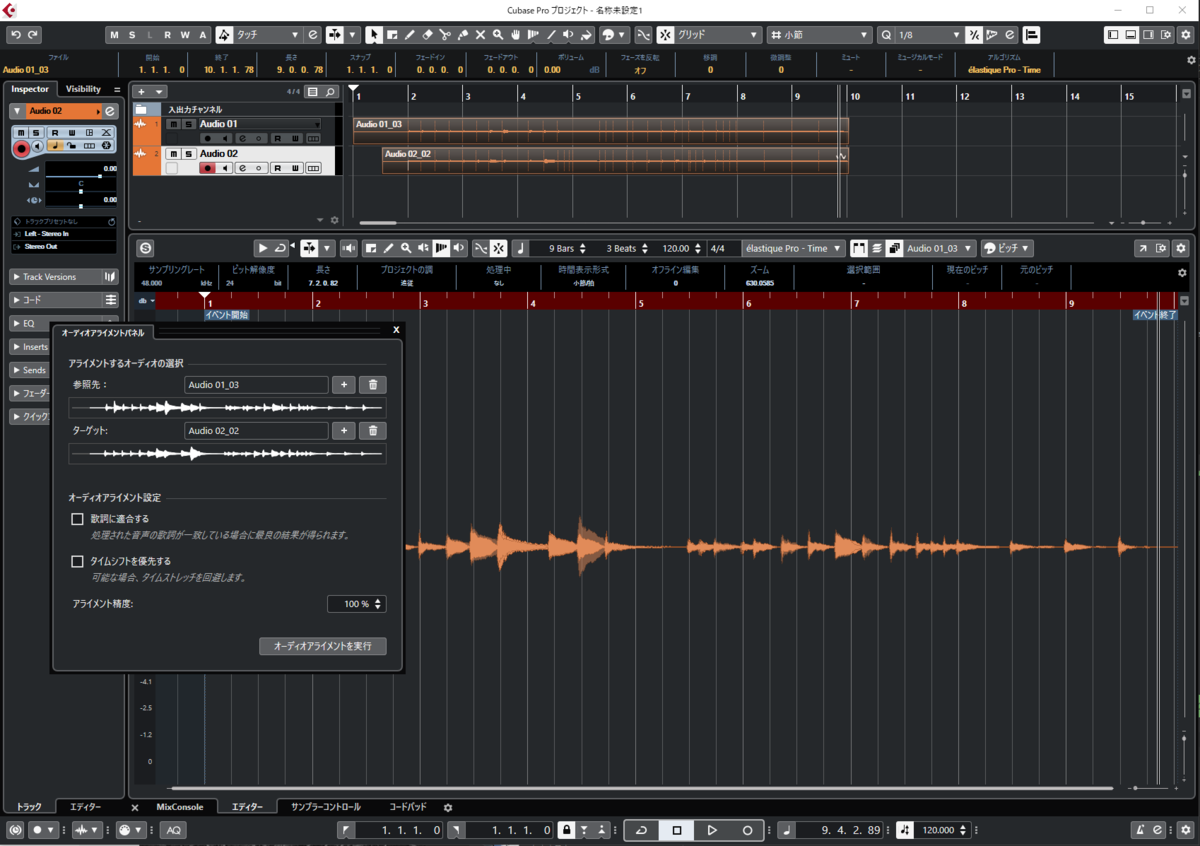Viewport: 1200px width, 846px height.
Task: Click the オーディオアライメントを実行 button
Action: point(323,646)
